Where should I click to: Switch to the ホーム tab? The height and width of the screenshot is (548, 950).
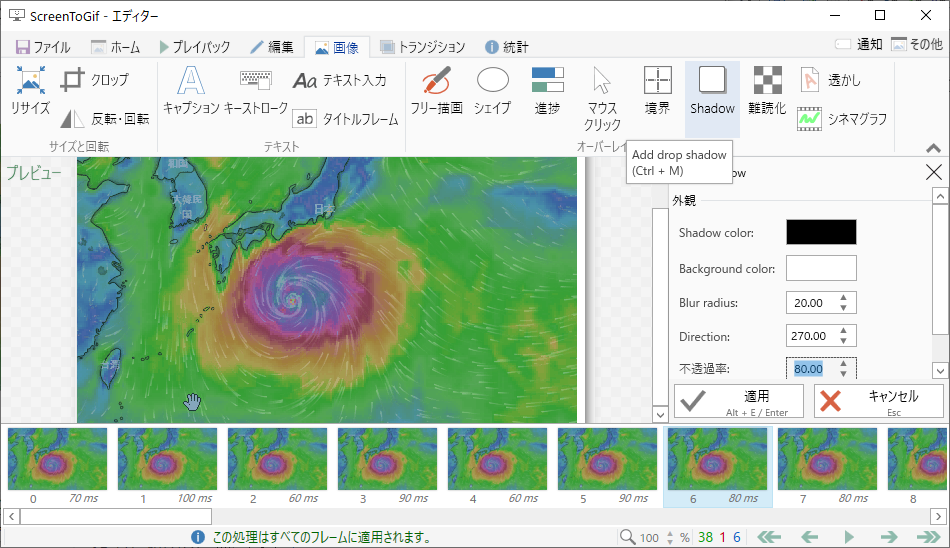coord(115,47)
